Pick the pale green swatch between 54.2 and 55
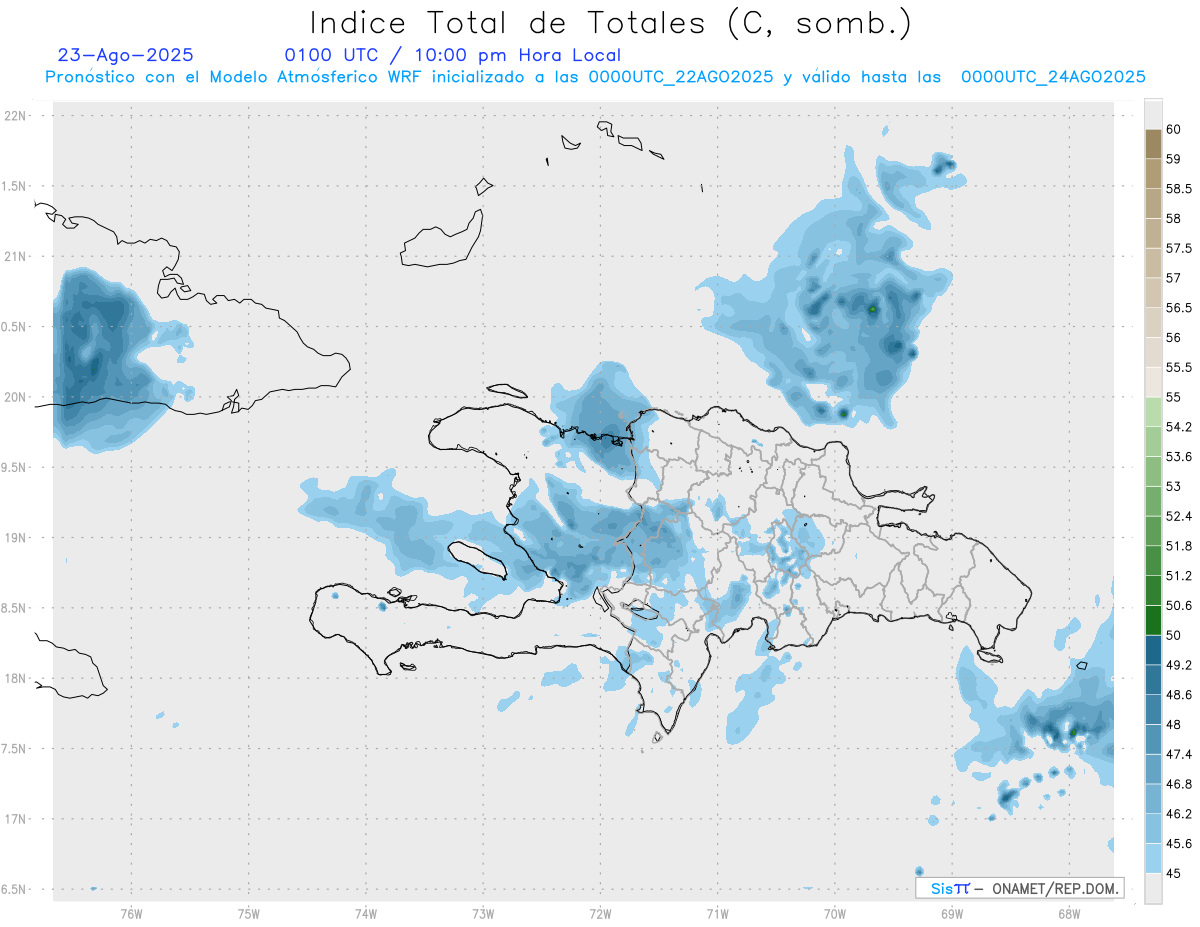This screenshot has height=927, width=1200. [1153, 412]
